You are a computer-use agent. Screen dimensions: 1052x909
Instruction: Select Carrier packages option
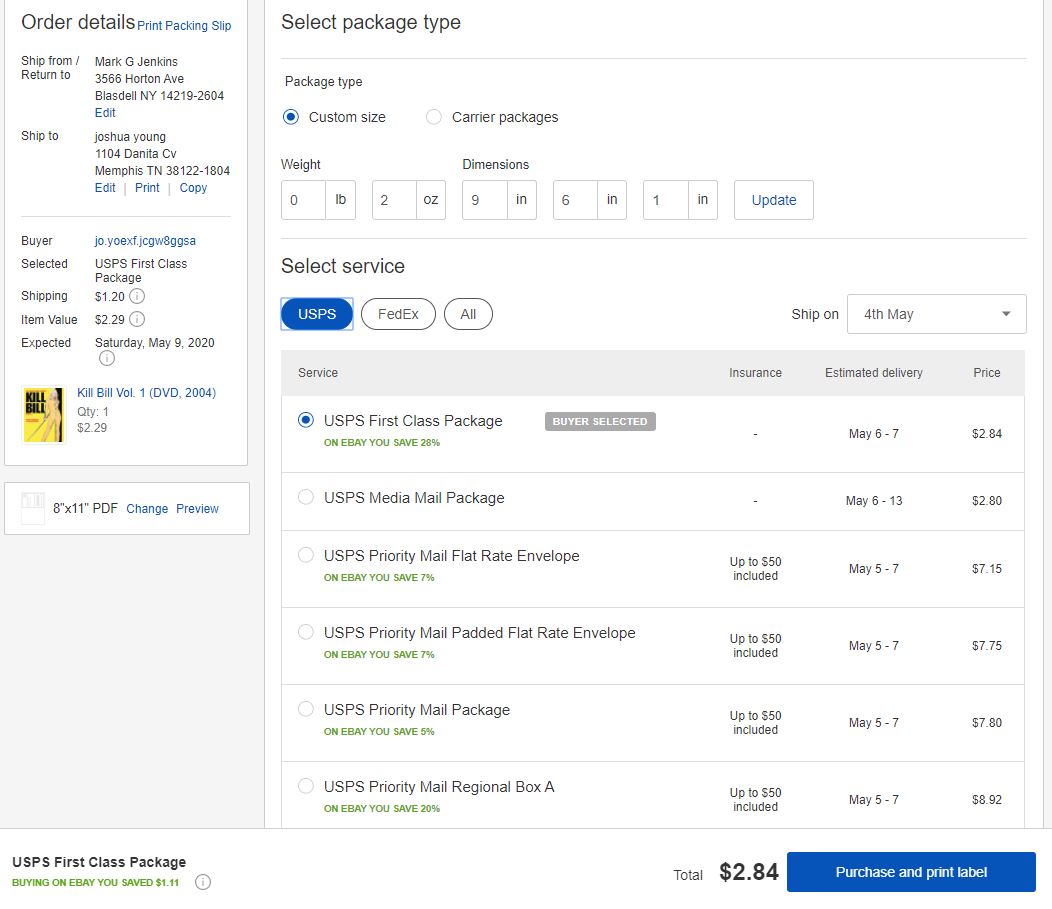pos(434,117)
